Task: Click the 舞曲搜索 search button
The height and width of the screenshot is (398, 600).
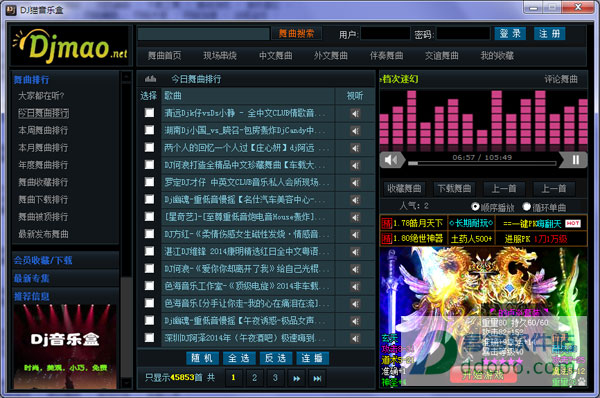Action: (x=296, y=34)
